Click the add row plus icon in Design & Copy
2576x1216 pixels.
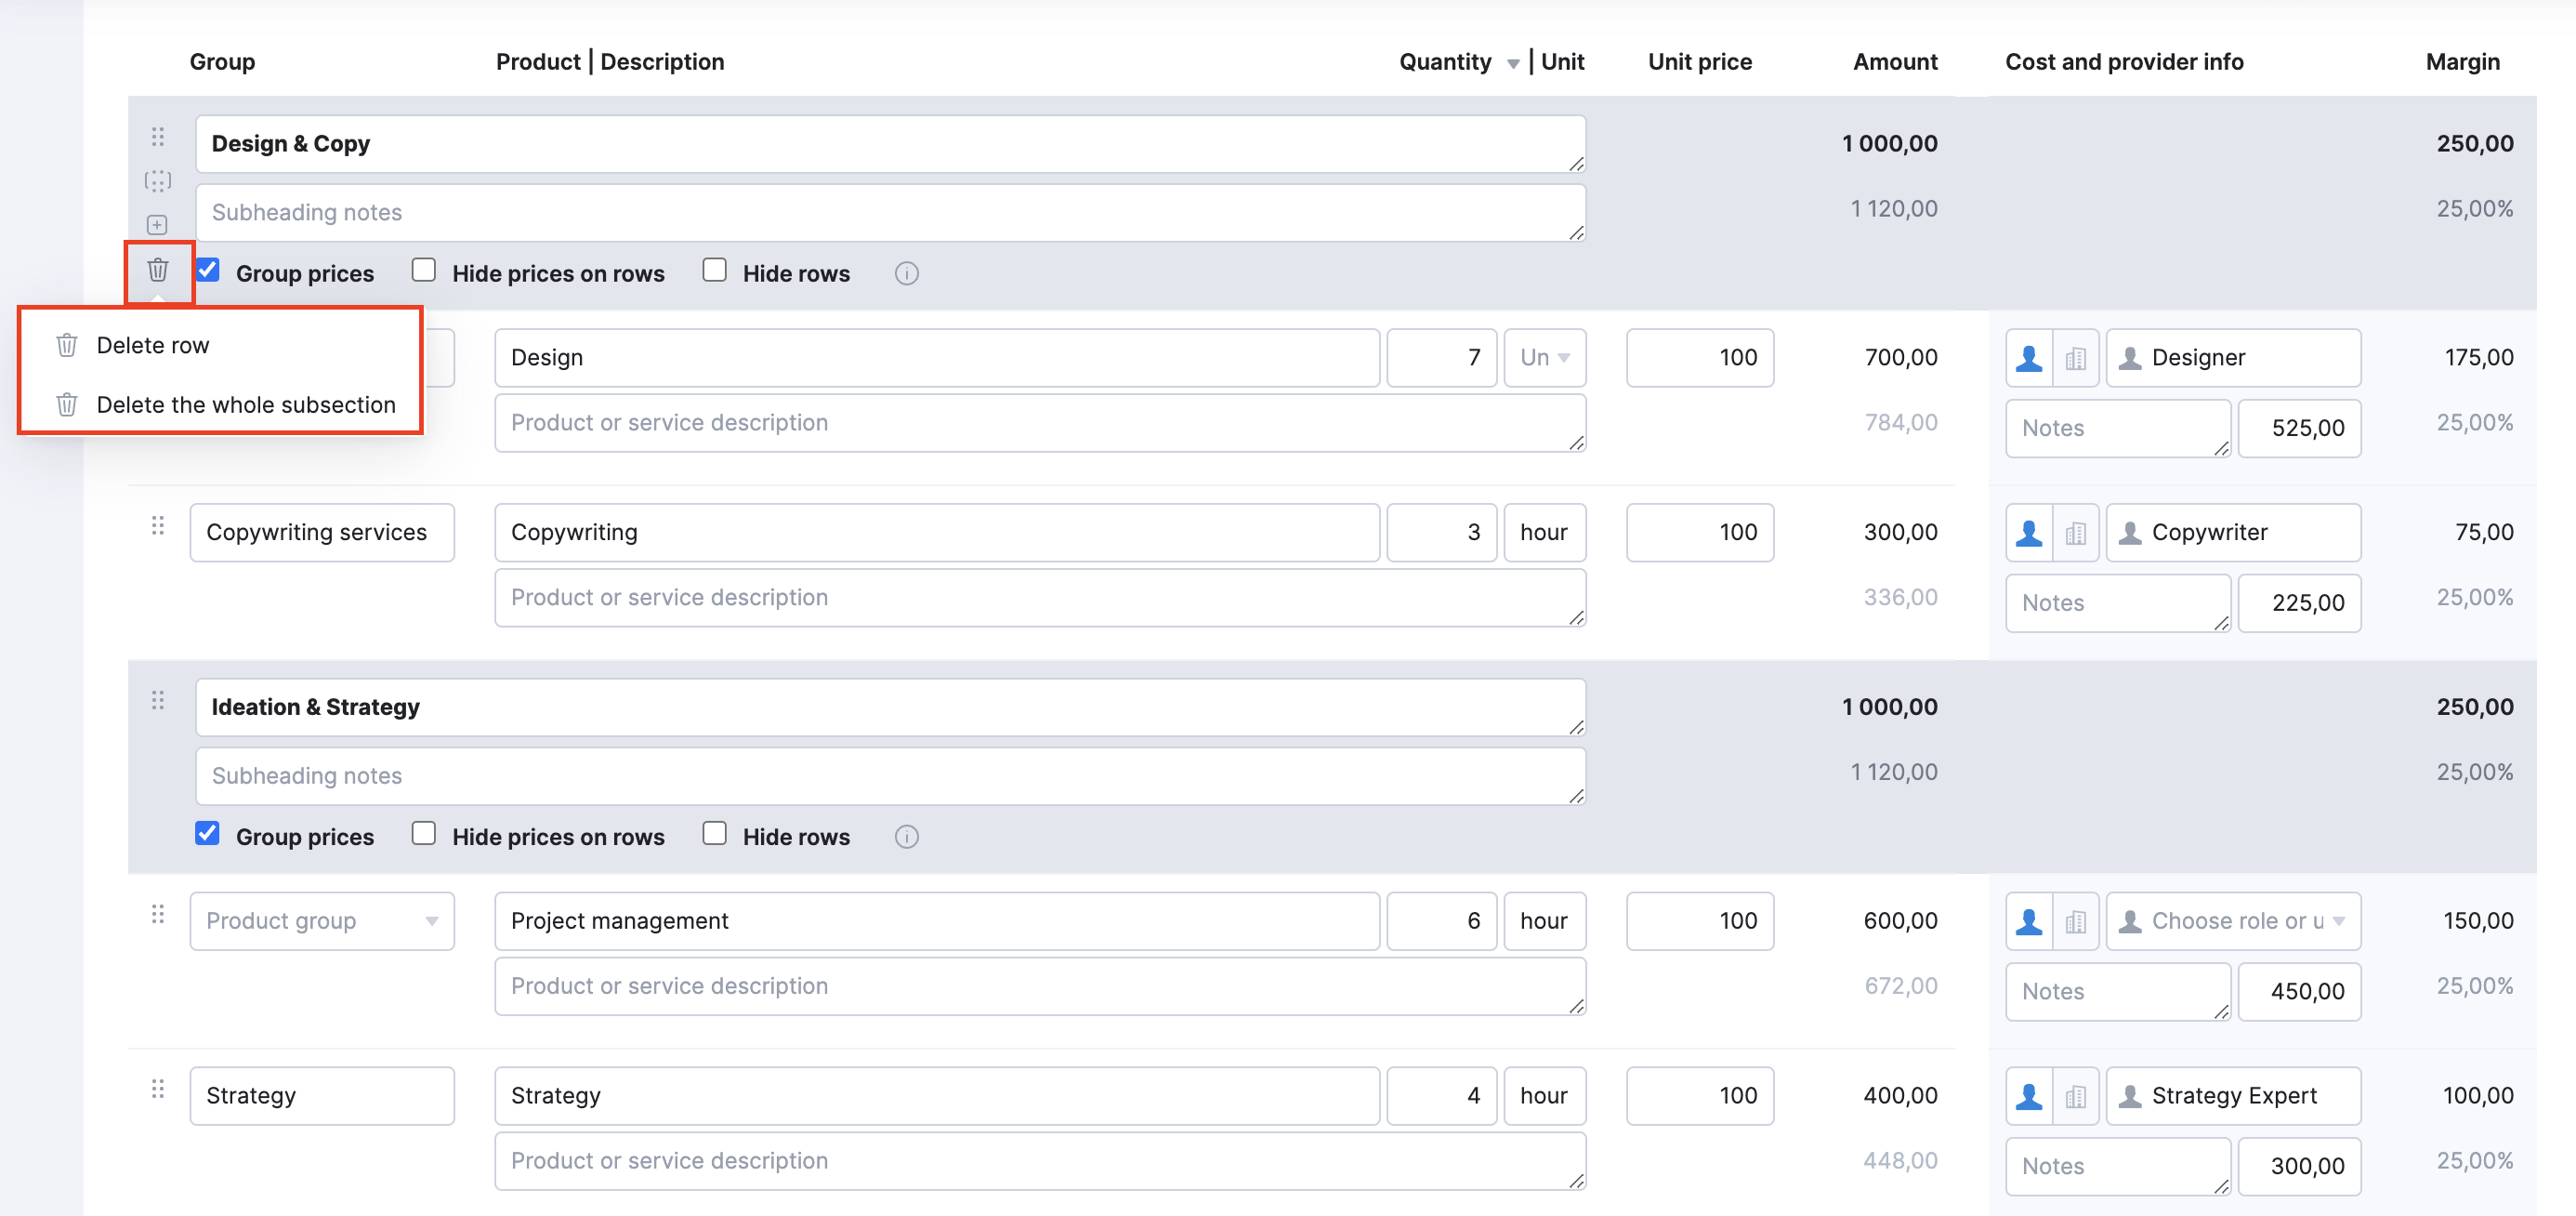pos(158,225)
